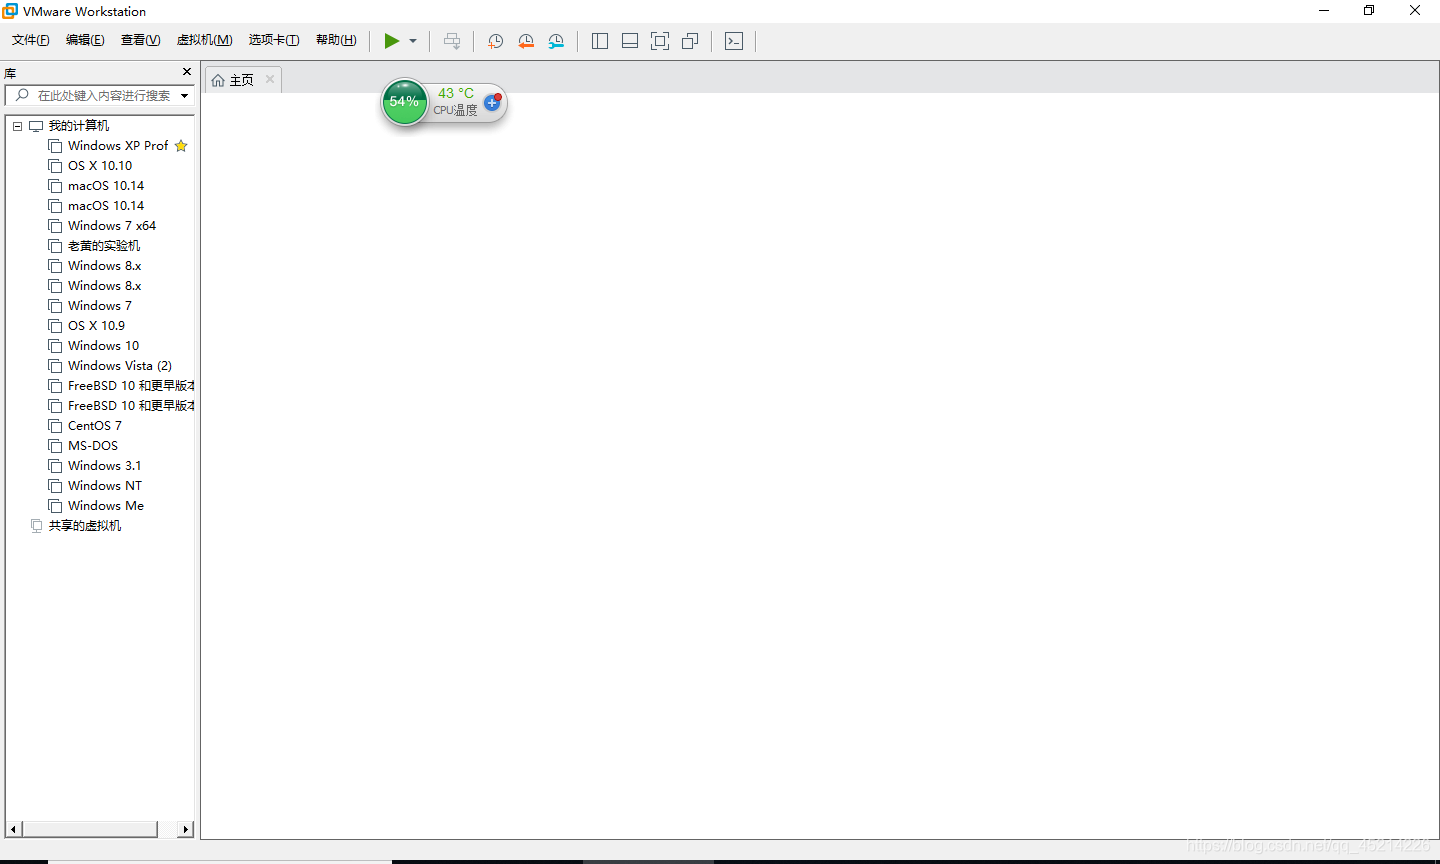Click the Windows 7 x64 VM icon
The height and width of the screenshot is (864, 1440).
tap(55, 226)
